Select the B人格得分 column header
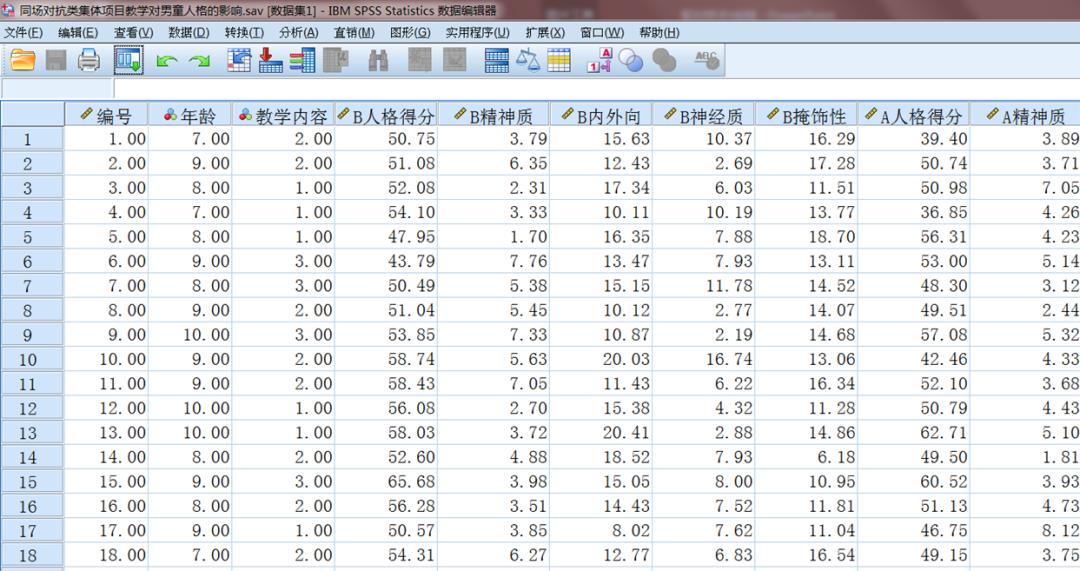Image resolution: width=1080 pixels, height=571 pixels. coord(385,115)
